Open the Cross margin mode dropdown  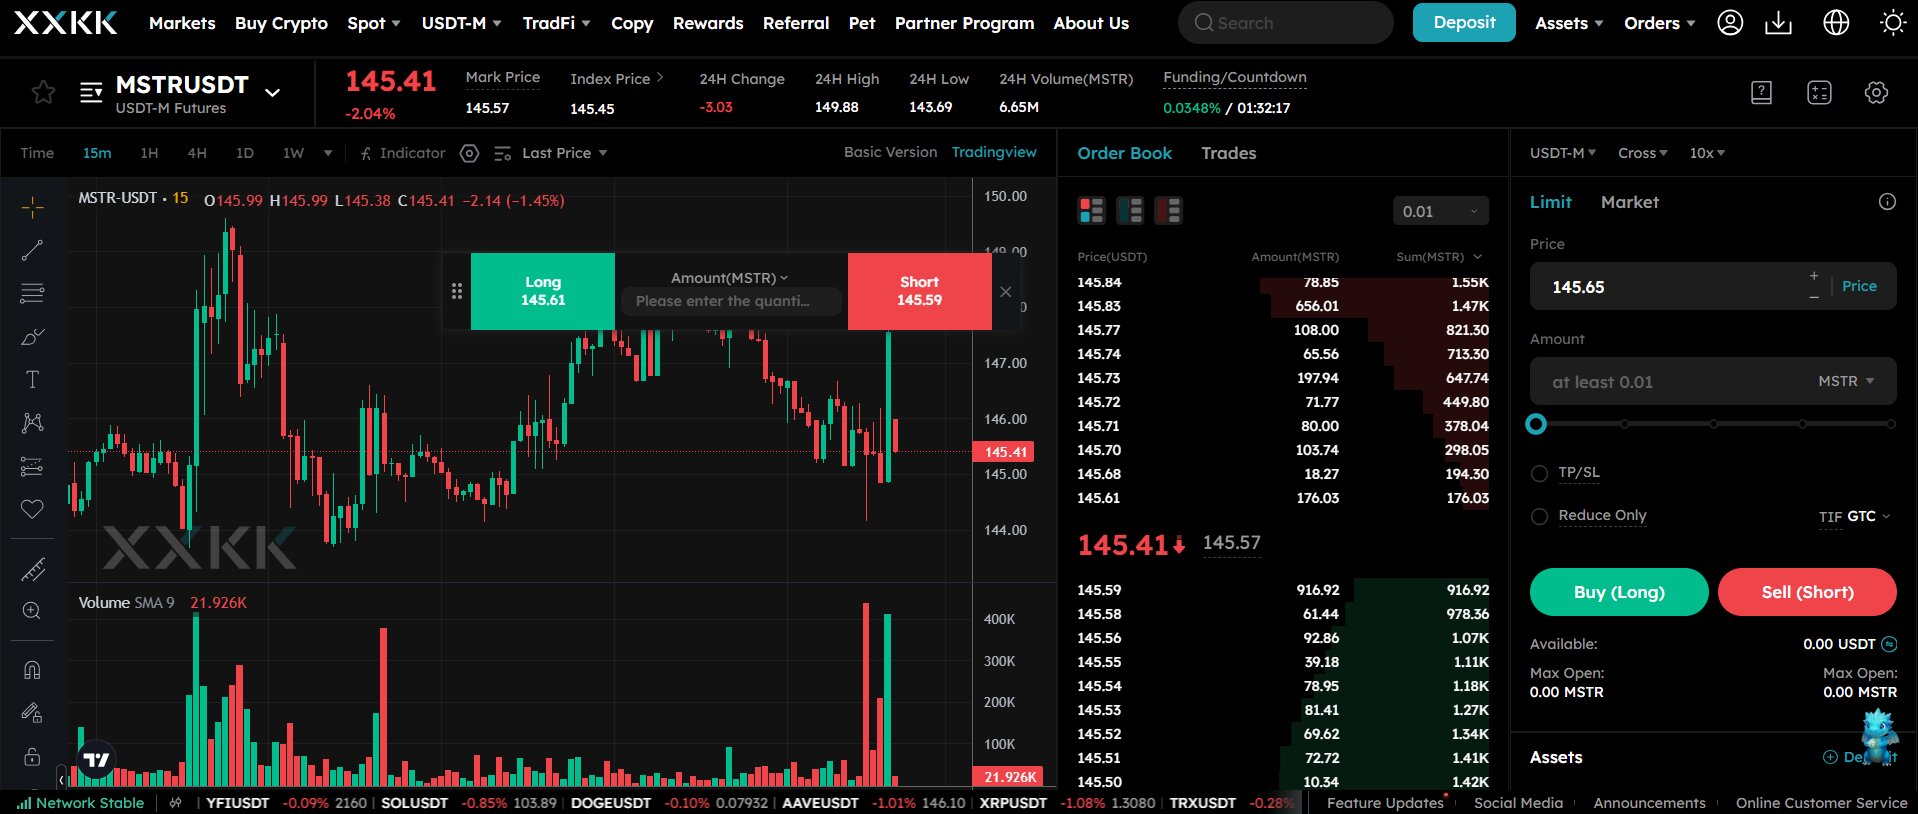[x=1642, y=153]
